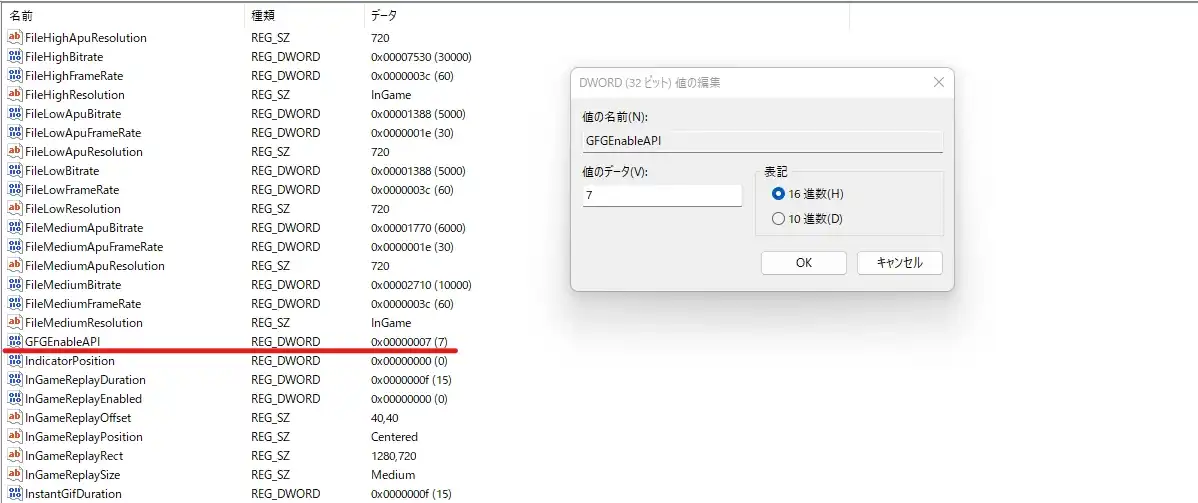
Task: Click the FileLowResolution string icon
Action: (15, 209)
